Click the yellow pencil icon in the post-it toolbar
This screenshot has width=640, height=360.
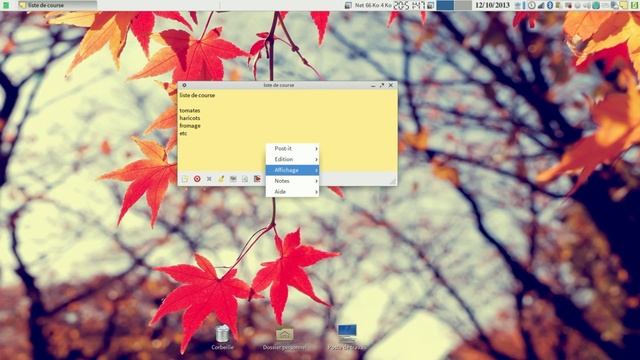pos(221,179)
